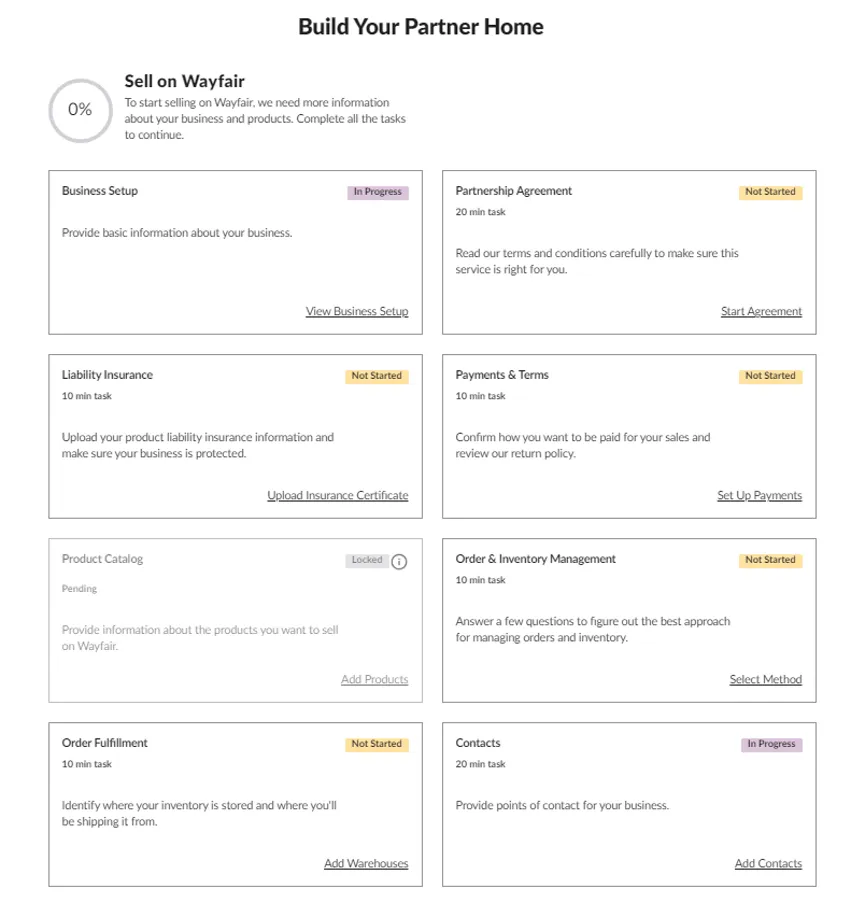
Task: Select the Payments & Terms card title
Action: [502, 375]
